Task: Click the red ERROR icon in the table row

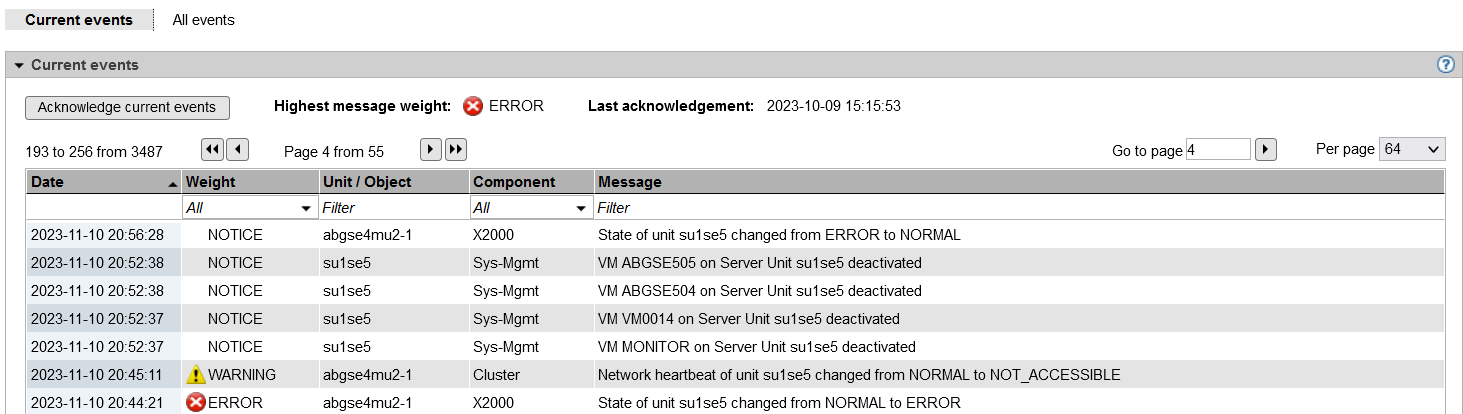Action: coord(196,403)
